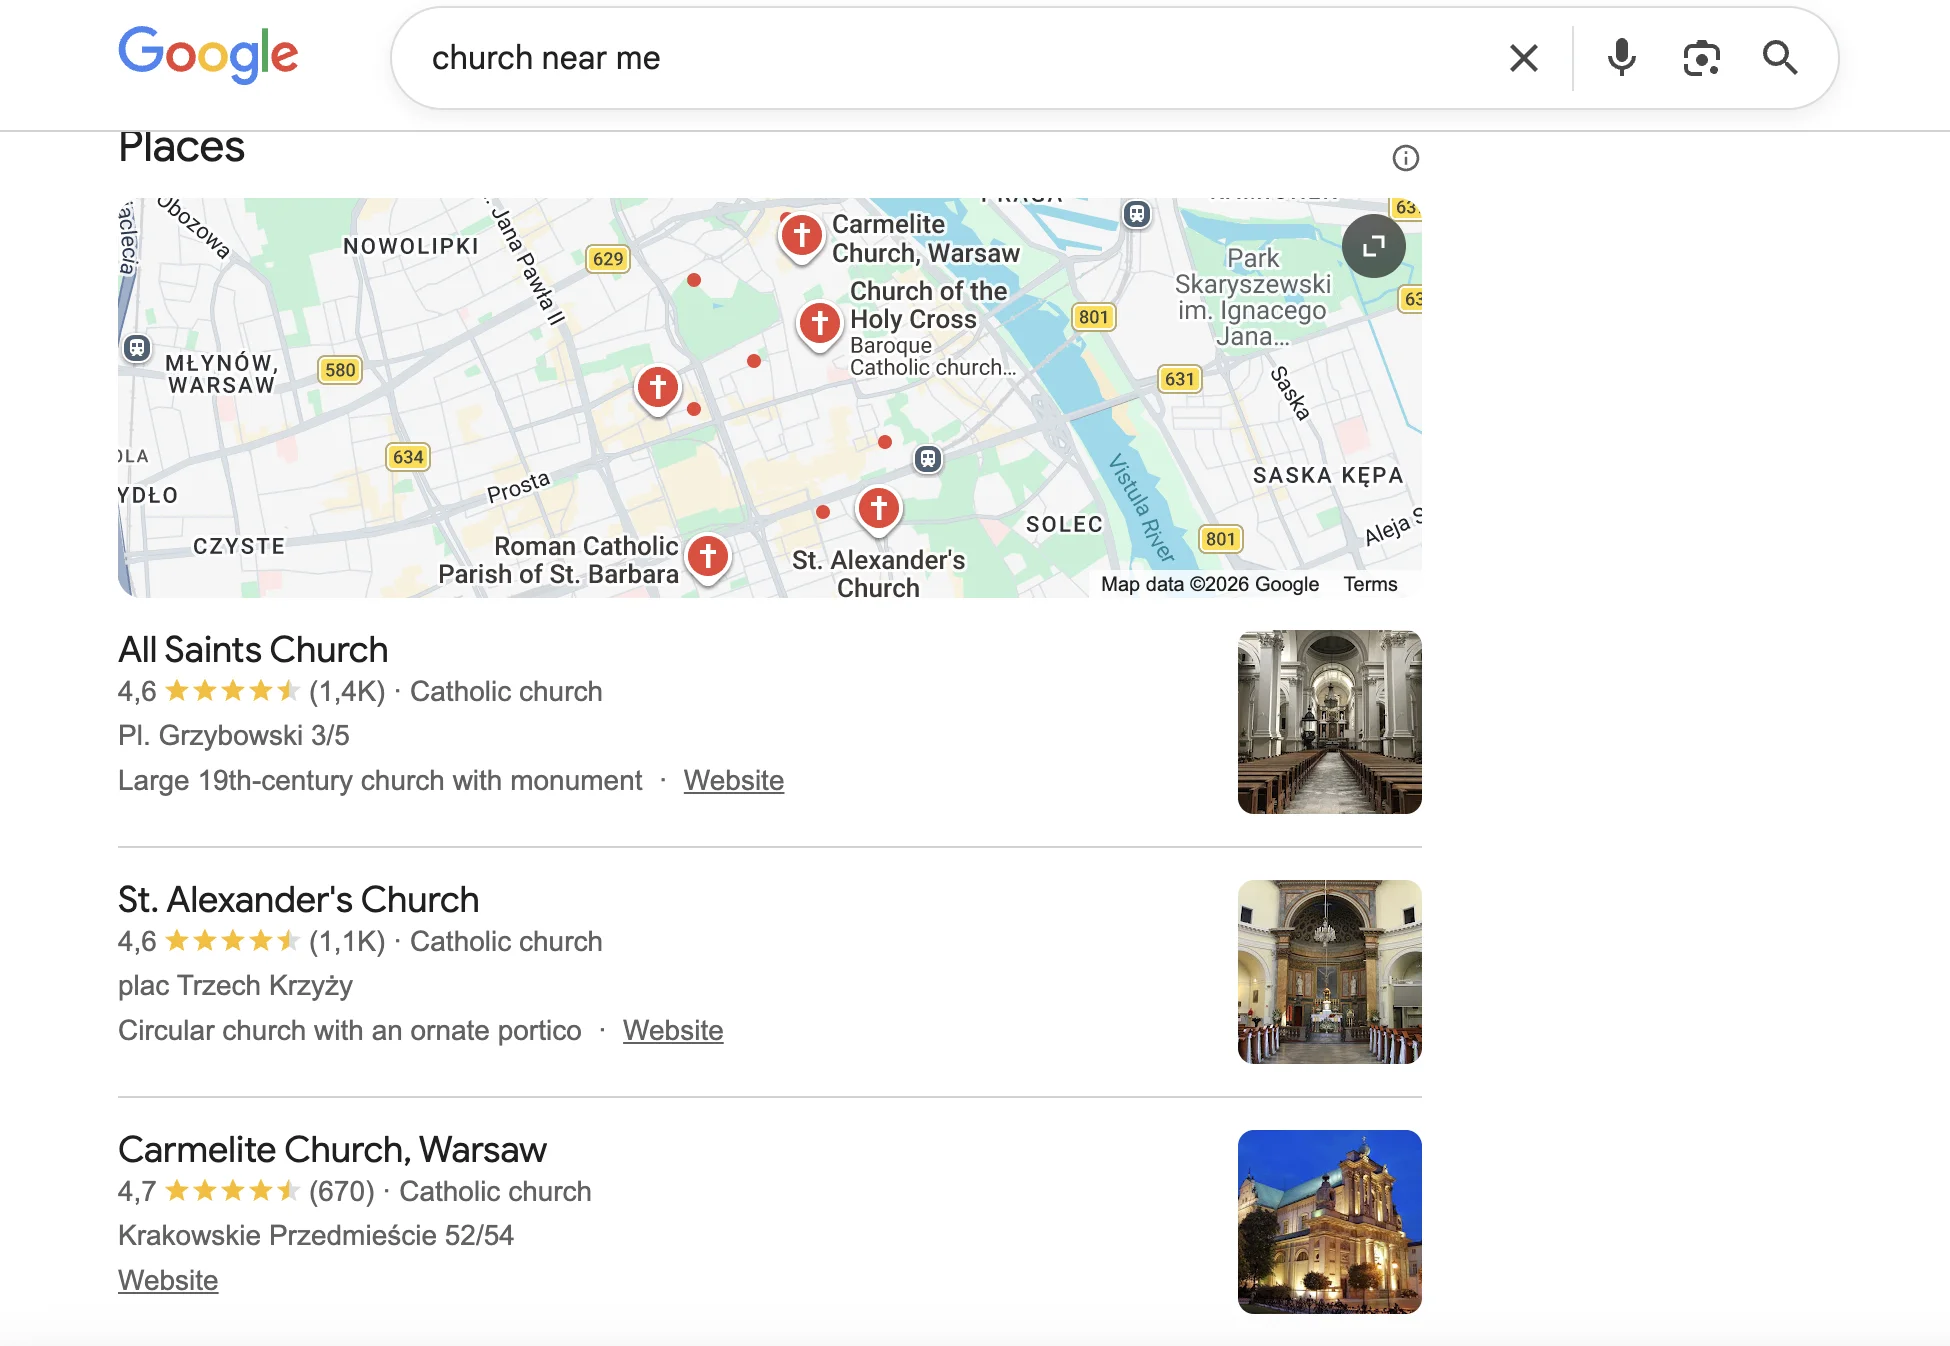Click 'Roman Catholic Parish of St. Barbara' label
Screen dimensions: 1950x1346
click(558, 560)
